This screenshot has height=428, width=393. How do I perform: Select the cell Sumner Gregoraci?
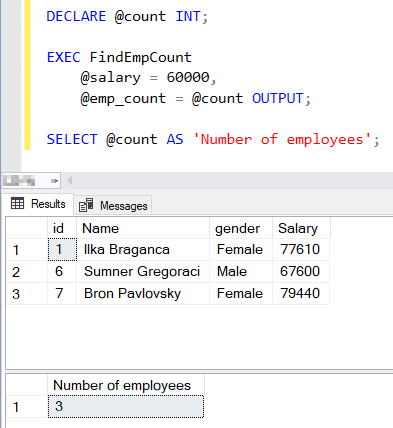[x=143, y=271]
